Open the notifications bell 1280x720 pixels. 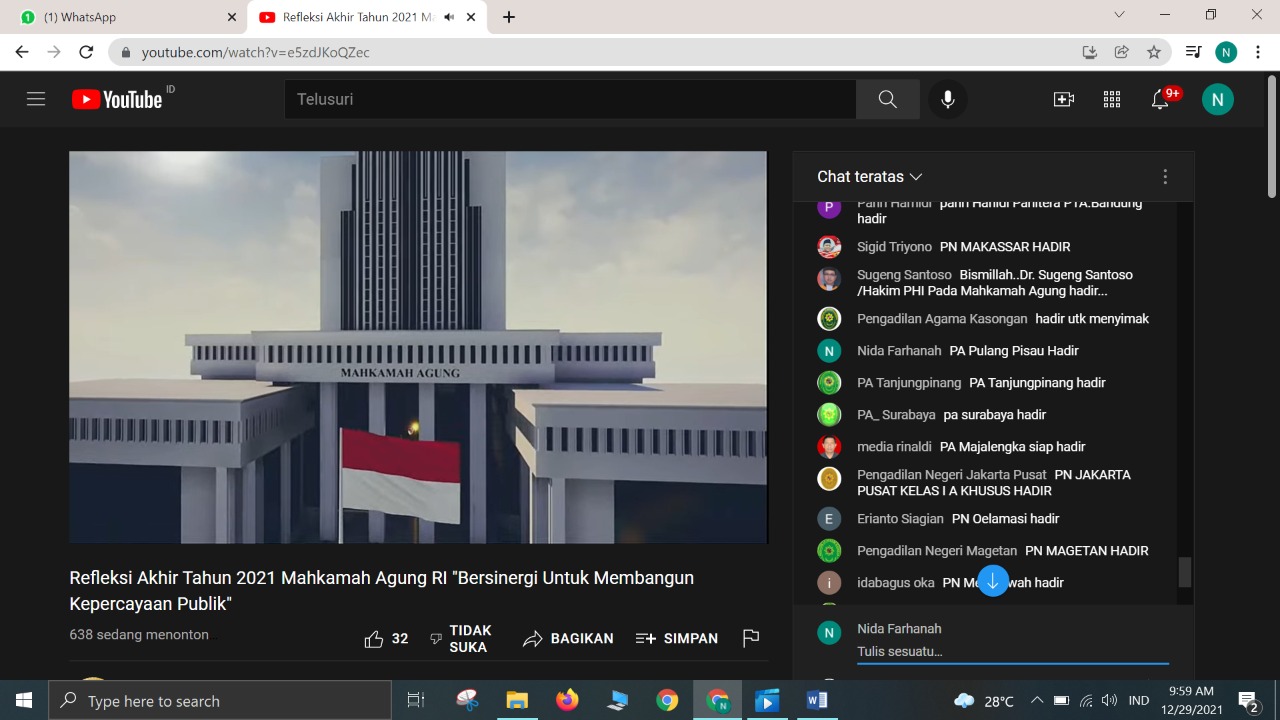point(1160,99)
